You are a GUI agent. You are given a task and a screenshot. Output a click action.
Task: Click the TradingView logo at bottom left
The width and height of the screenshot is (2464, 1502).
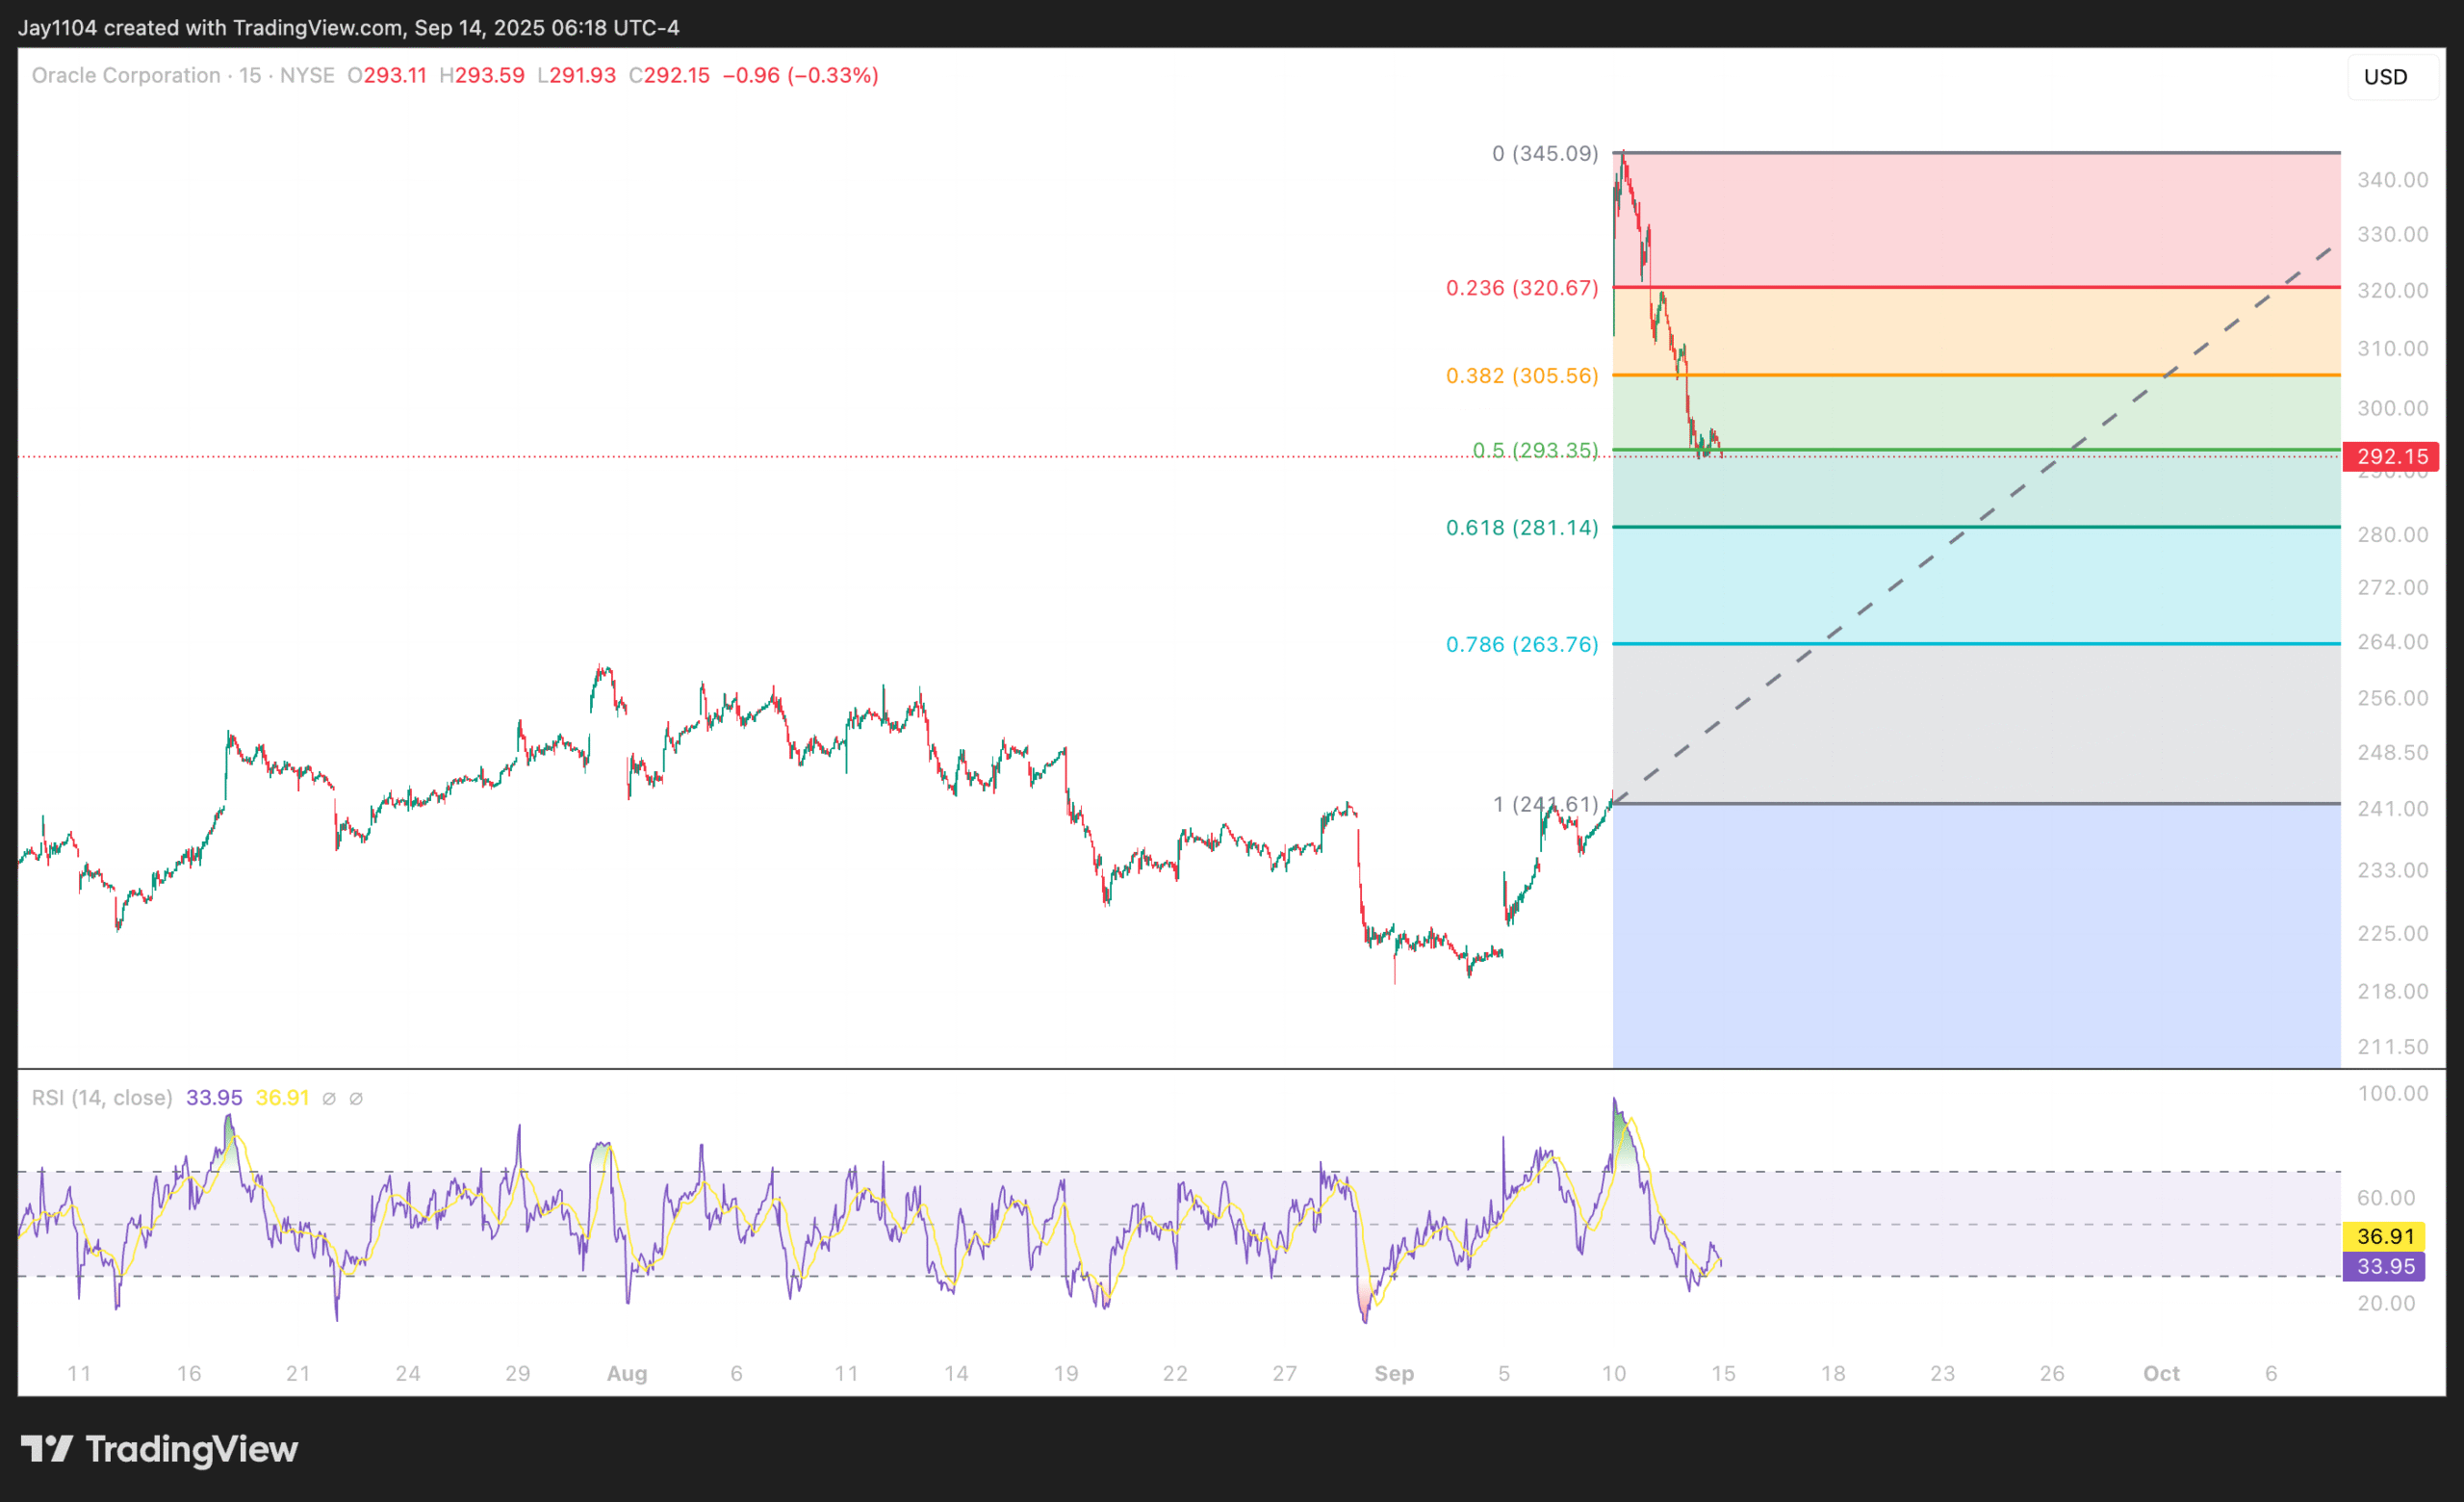pyautogui.click(x=160, y=1449)
